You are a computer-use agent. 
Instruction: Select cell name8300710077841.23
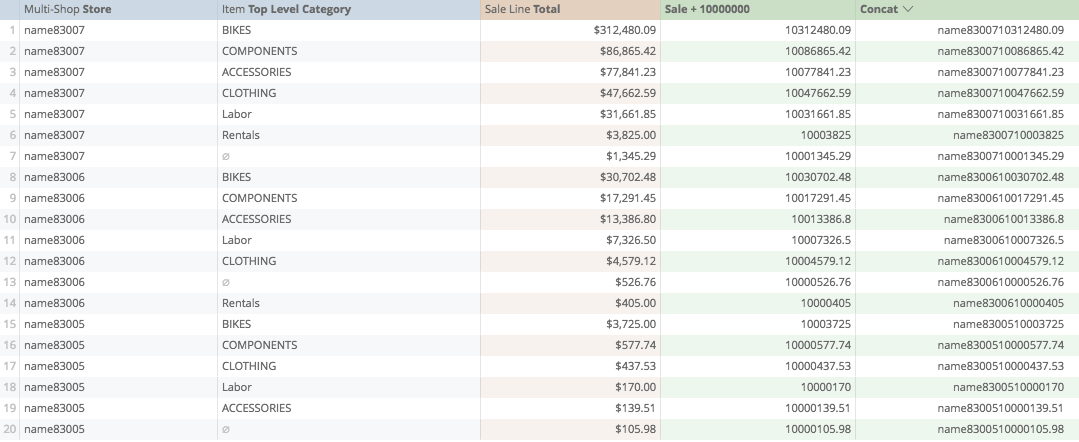pyautogui.click(x=968, y=72)
